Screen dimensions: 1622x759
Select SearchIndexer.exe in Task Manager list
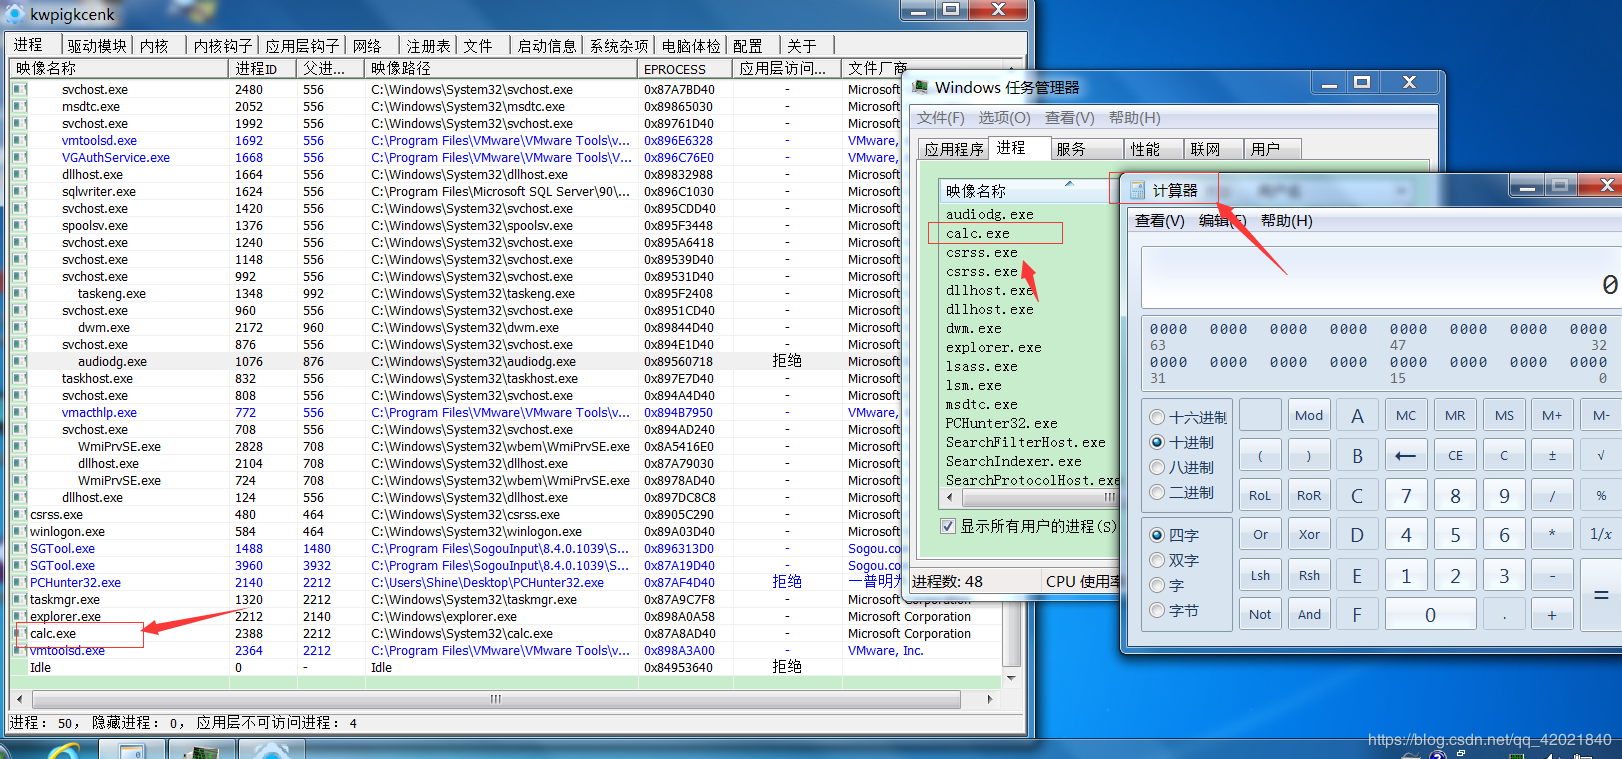[x=1014, y=462]
